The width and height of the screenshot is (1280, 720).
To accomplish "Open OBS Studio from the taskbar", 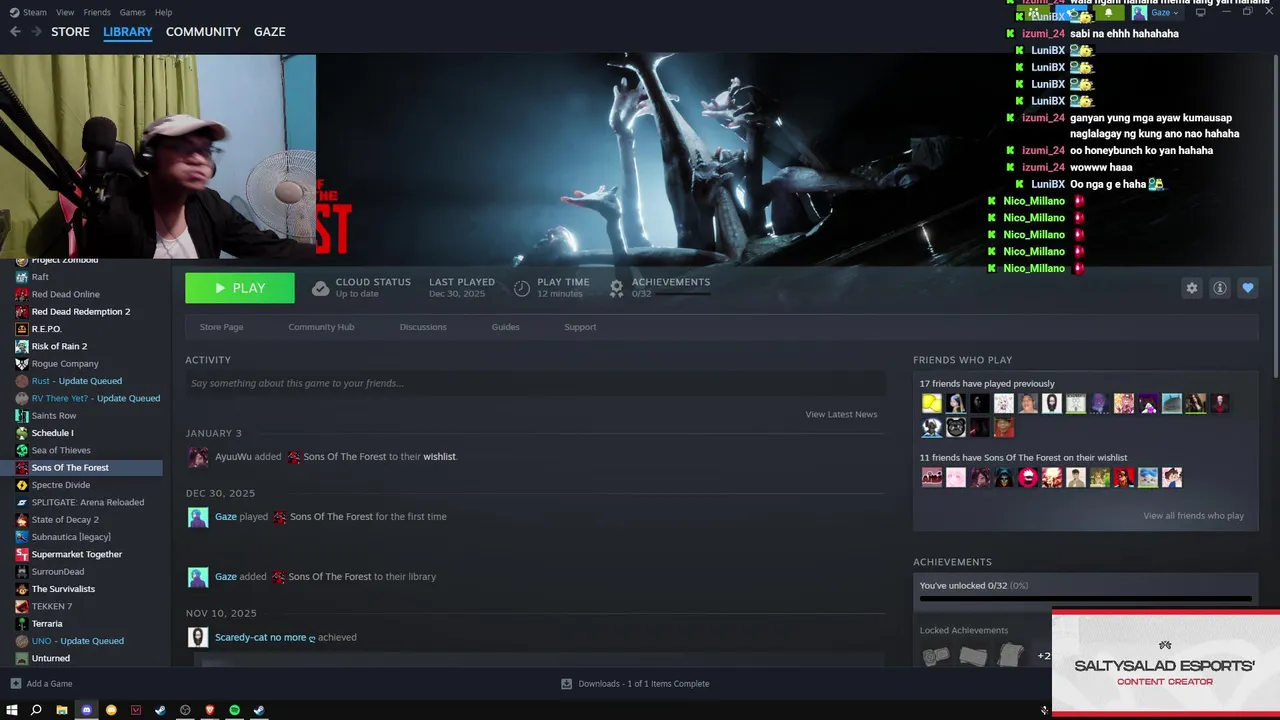I will 185,710.
